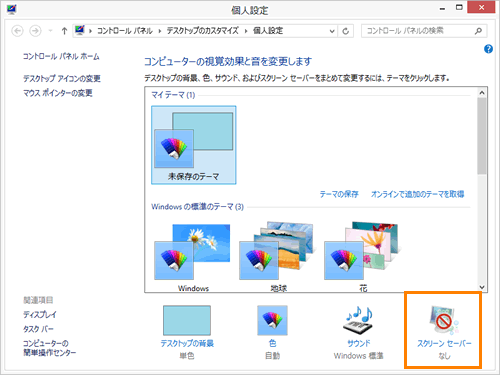This screenshot has width=500, height=375.
Task: Click the Refresh button in the address bar
Action: pyautogui.click(x=346, y=31)
